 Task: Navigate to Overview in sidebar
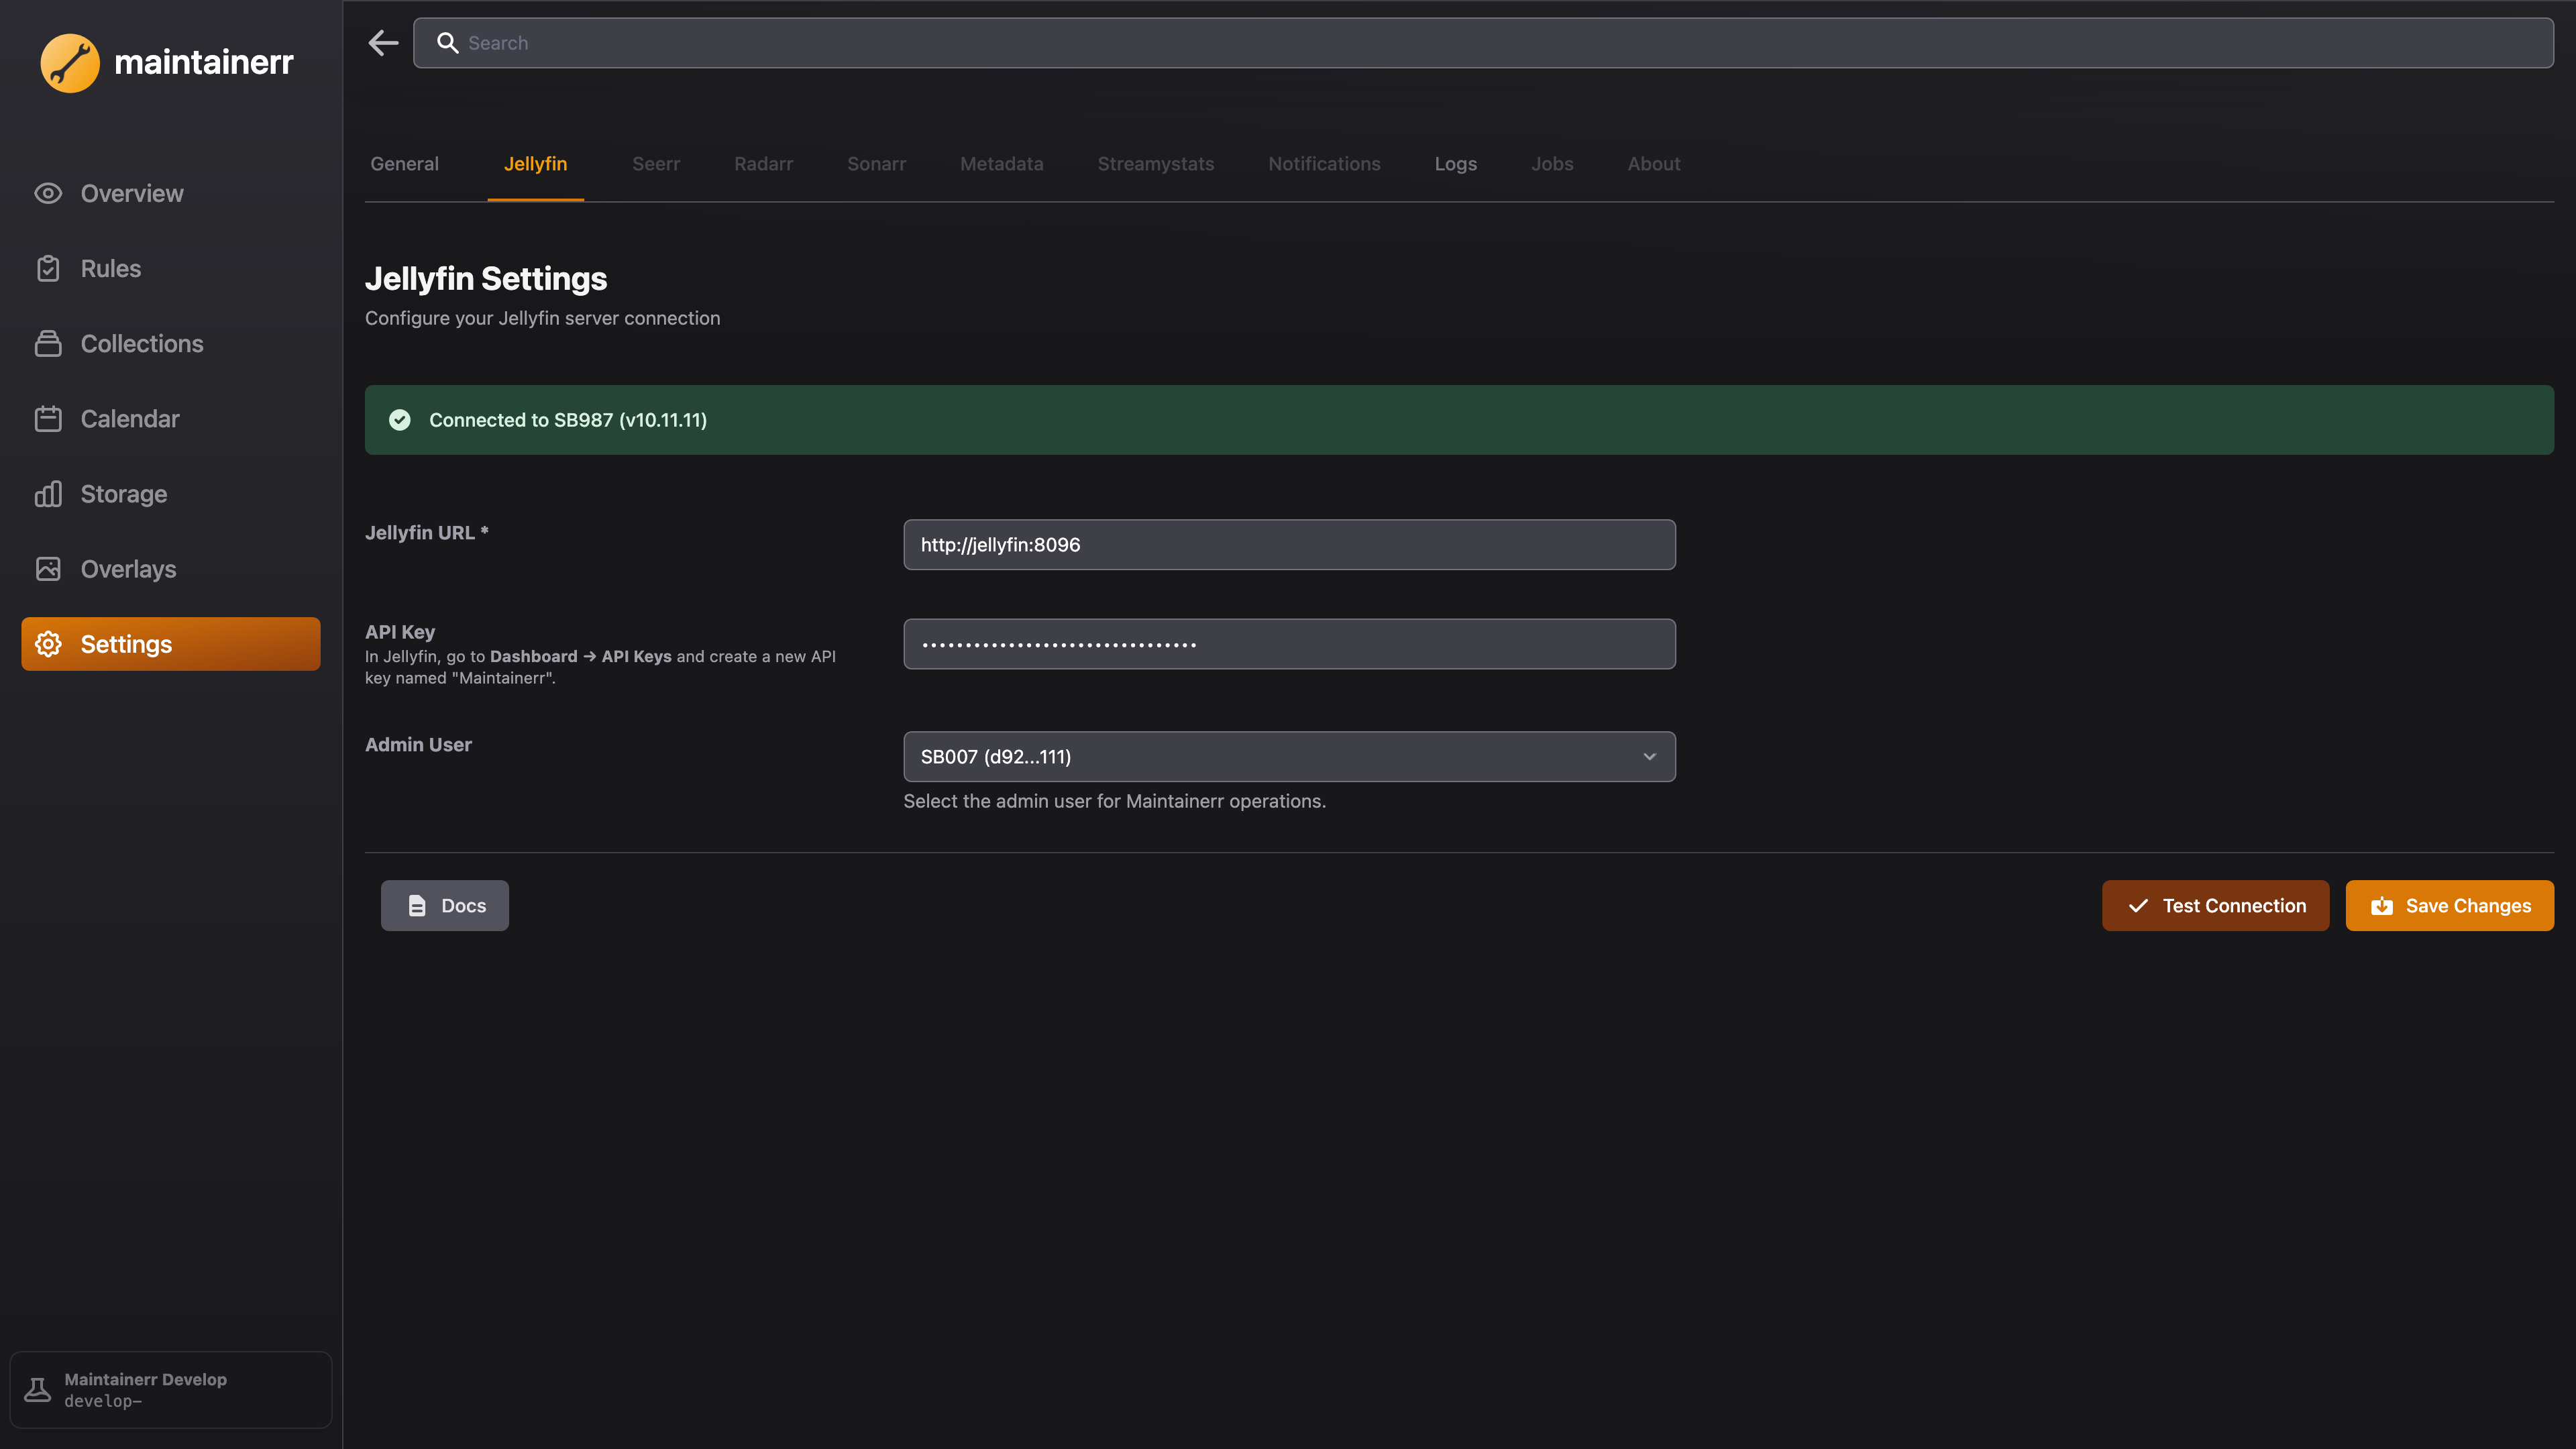tap(171, 193)
